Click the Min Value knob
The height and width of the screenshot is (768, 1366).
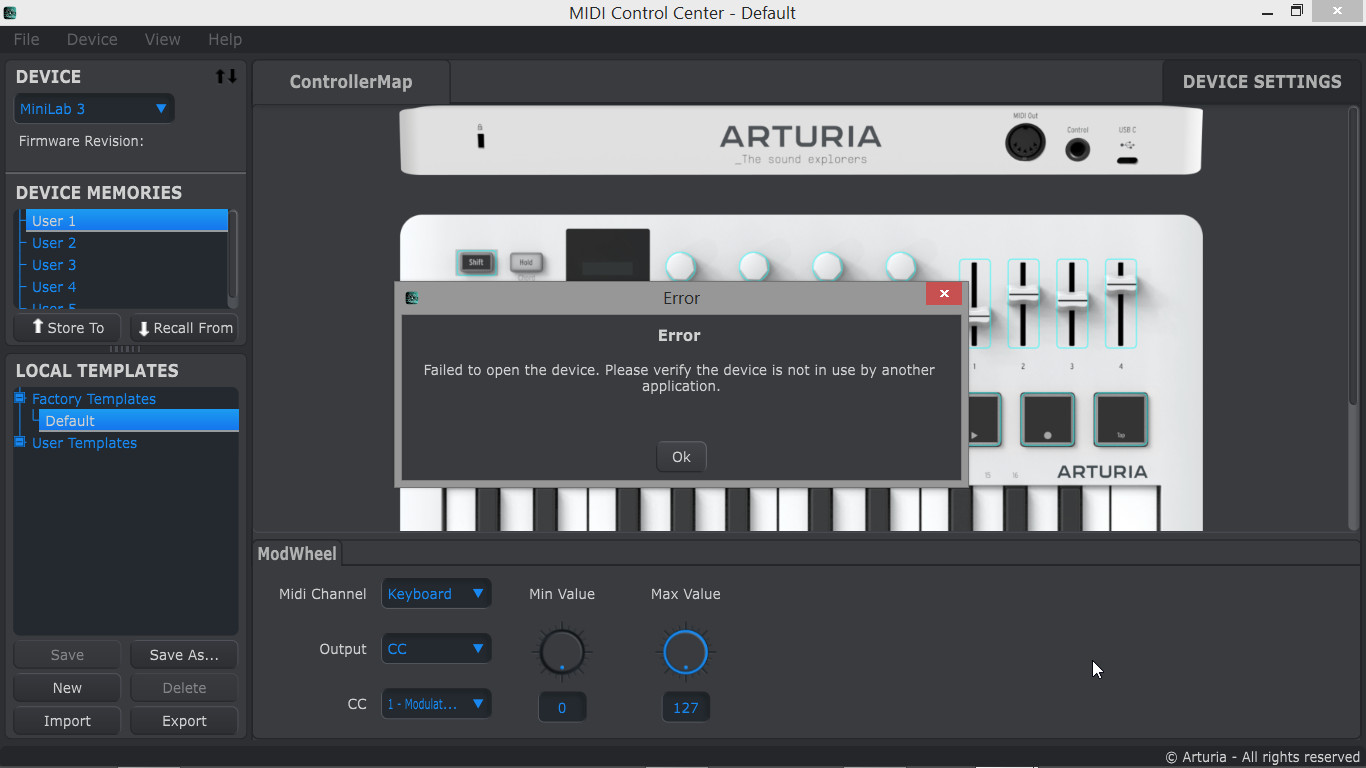coord(562,653)
